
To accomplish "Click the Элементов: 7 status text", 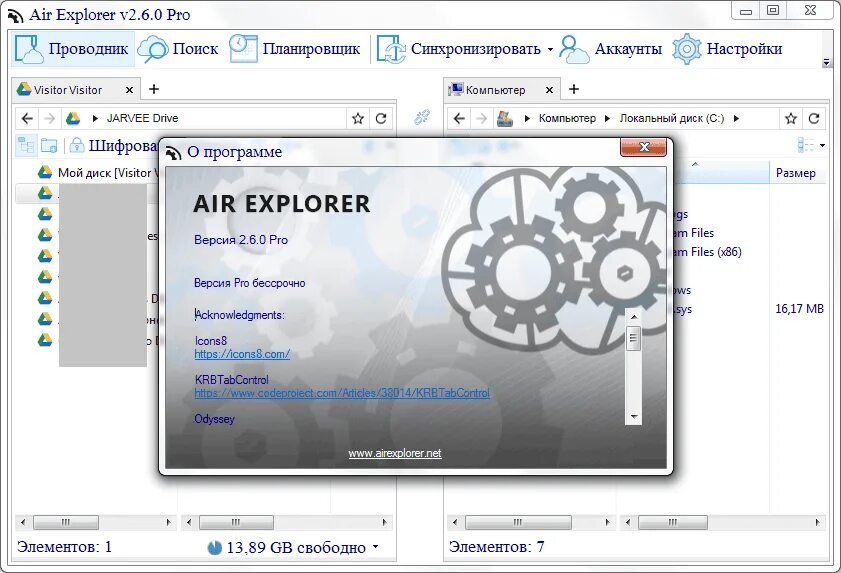I will 497,547.
